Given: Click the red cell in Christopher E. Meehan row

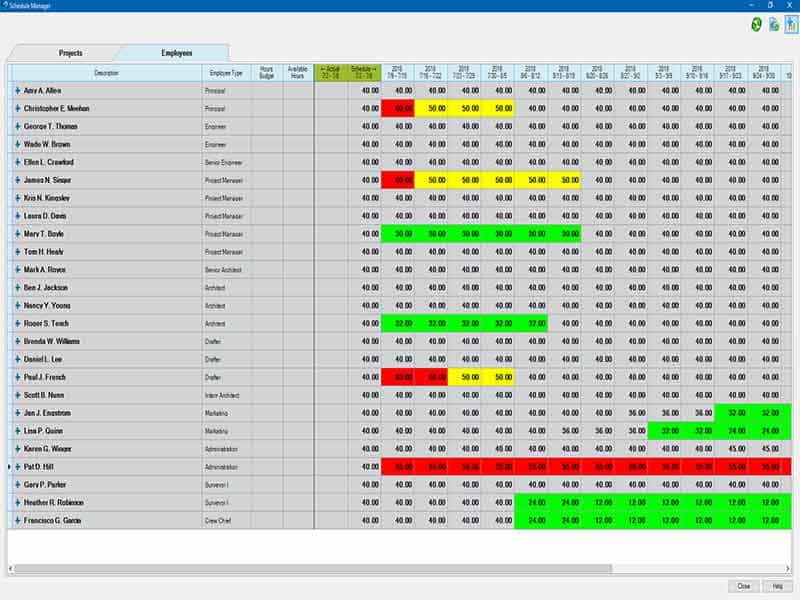Looking at the screenshot, I should (x=398, y=109).
